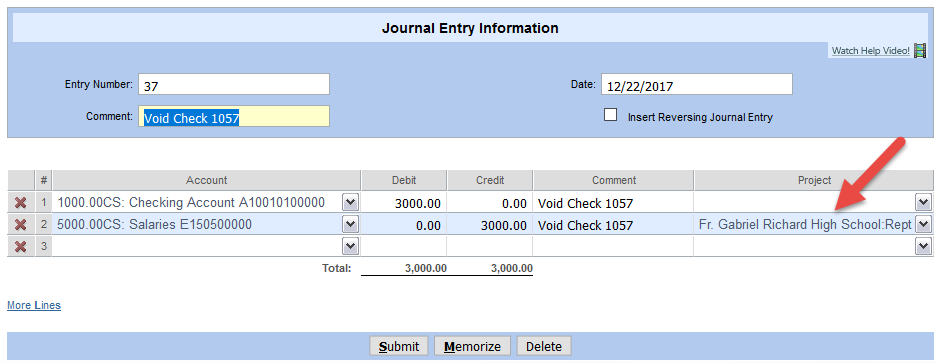Image resolution: width=938 pixels, height=363 pixels.
Task: Click the Comment column header
Action: pyautogui.click(x=613, y=180)
